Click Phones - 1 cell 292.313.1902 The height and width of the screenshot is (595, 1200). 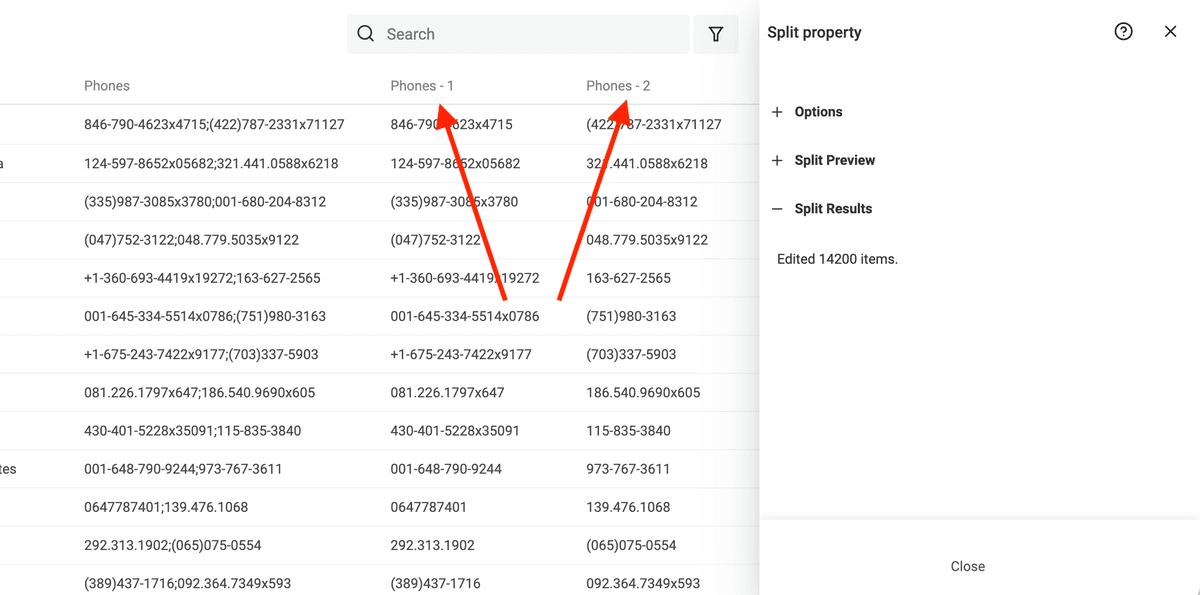432,546
